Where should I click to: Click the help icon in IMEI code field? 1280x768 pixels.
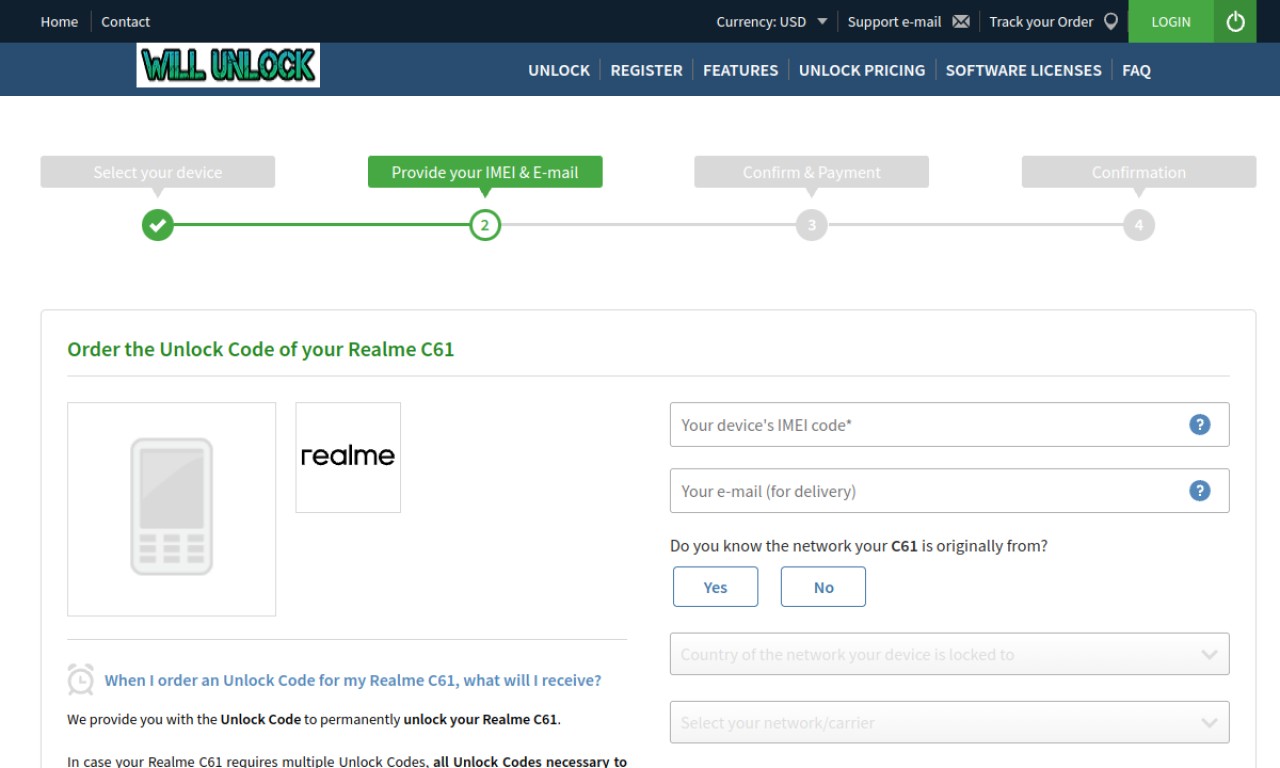(x=1200, y=425)
